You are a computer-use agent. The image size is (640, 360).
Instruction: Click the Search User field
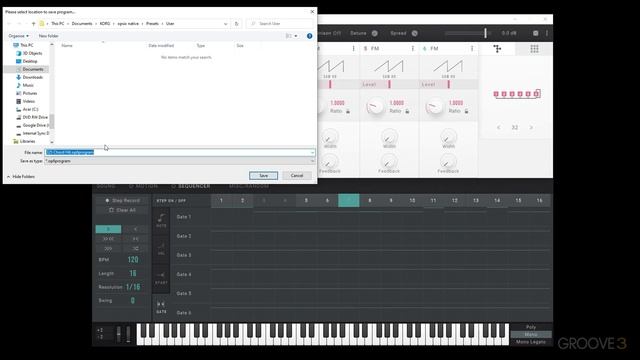280,24
